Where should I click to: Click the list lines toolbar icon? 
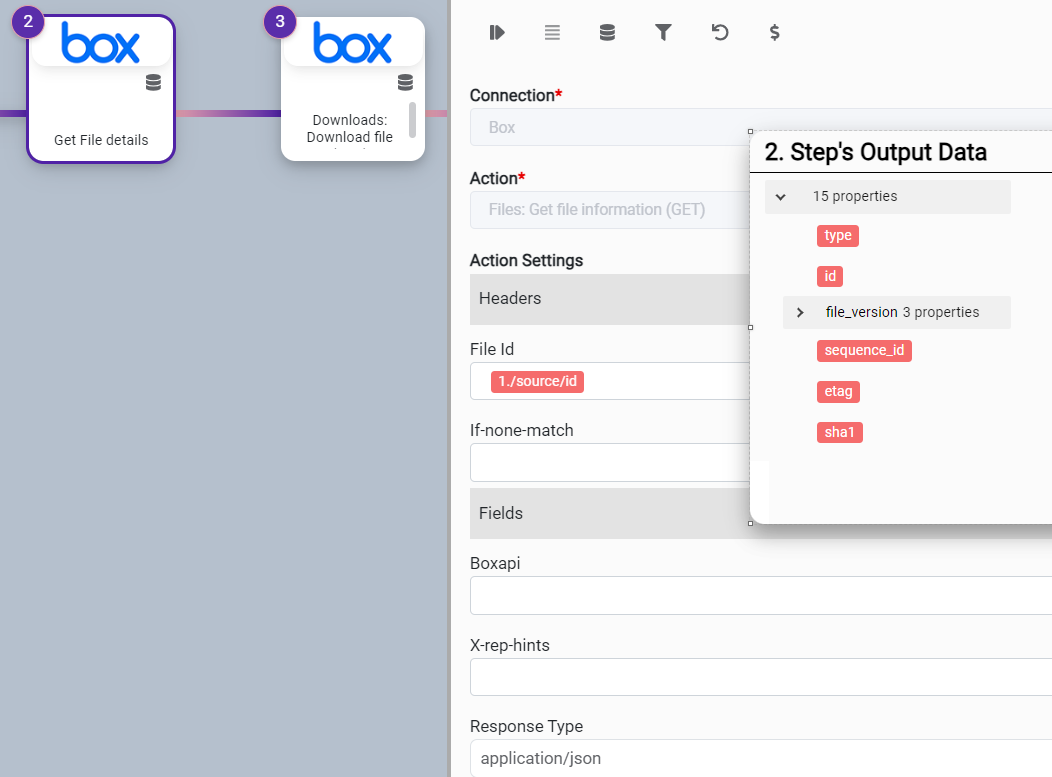pyautogui.click(x=552, y=33)
